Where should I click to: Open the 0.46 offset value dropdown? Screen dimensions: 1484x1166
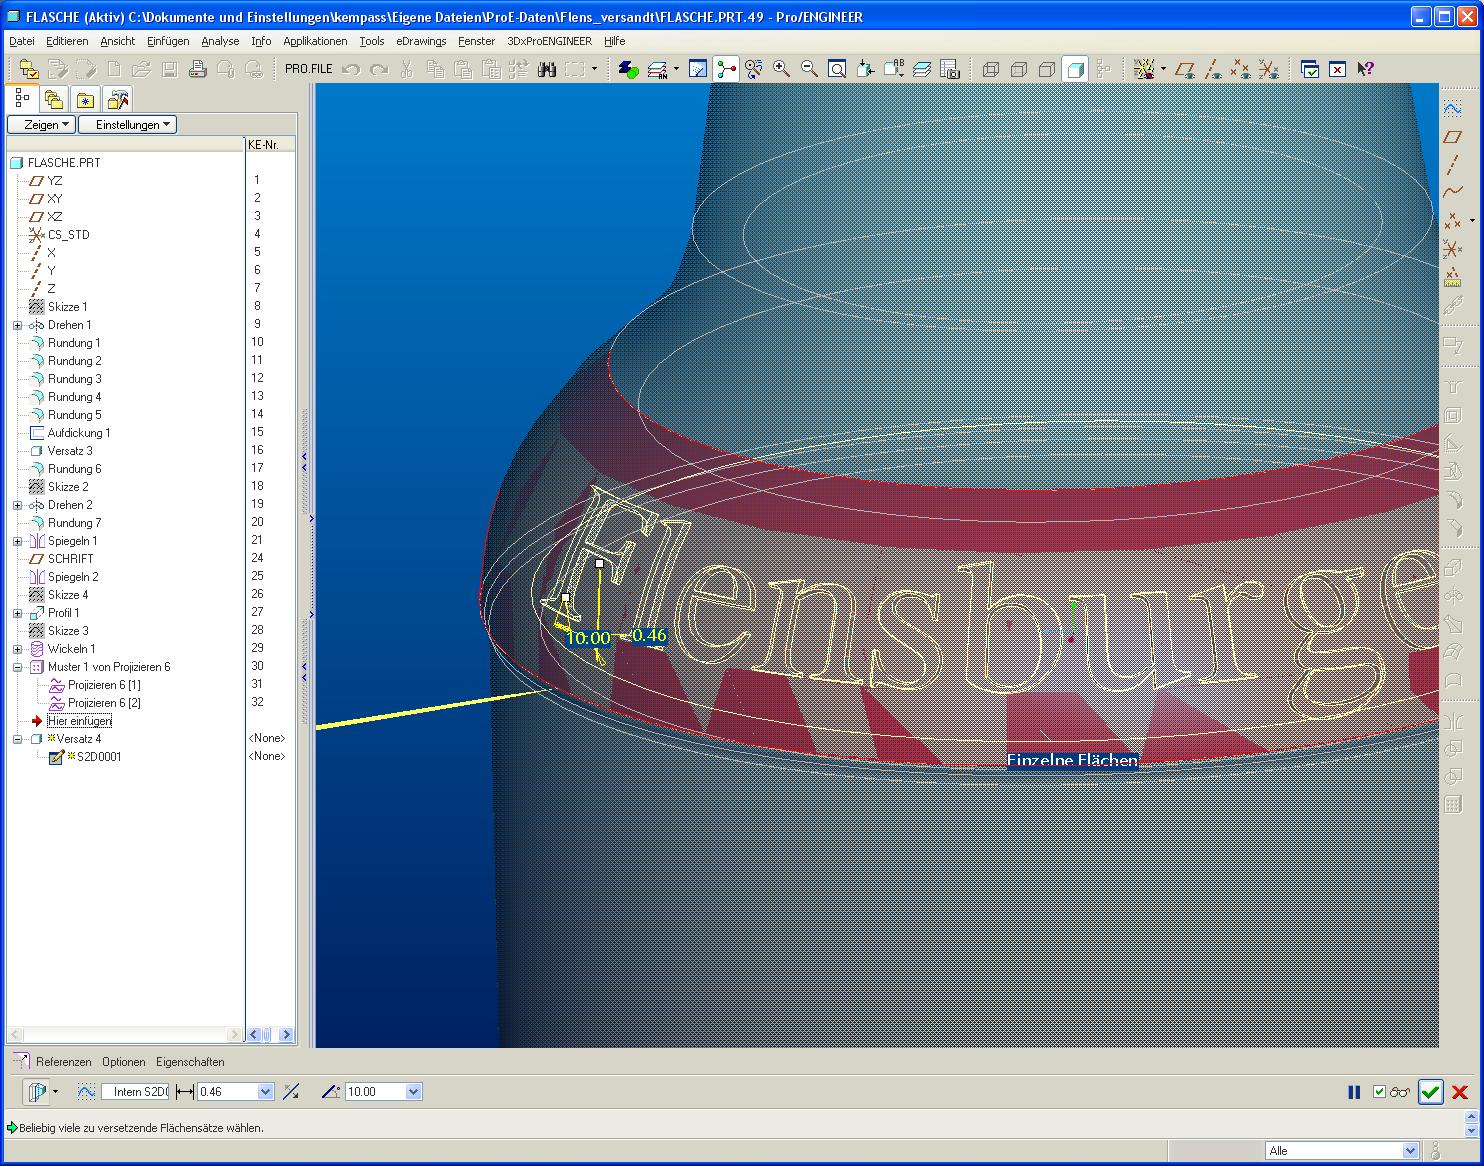coord(266,1092)
